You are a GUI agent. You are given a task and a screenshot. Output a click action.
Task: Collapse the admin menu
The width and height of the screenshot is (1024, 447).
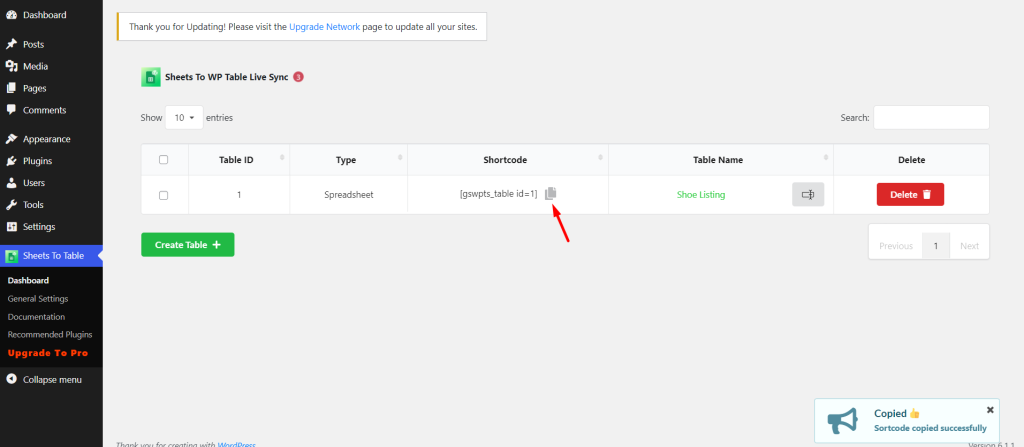(51, 379)
